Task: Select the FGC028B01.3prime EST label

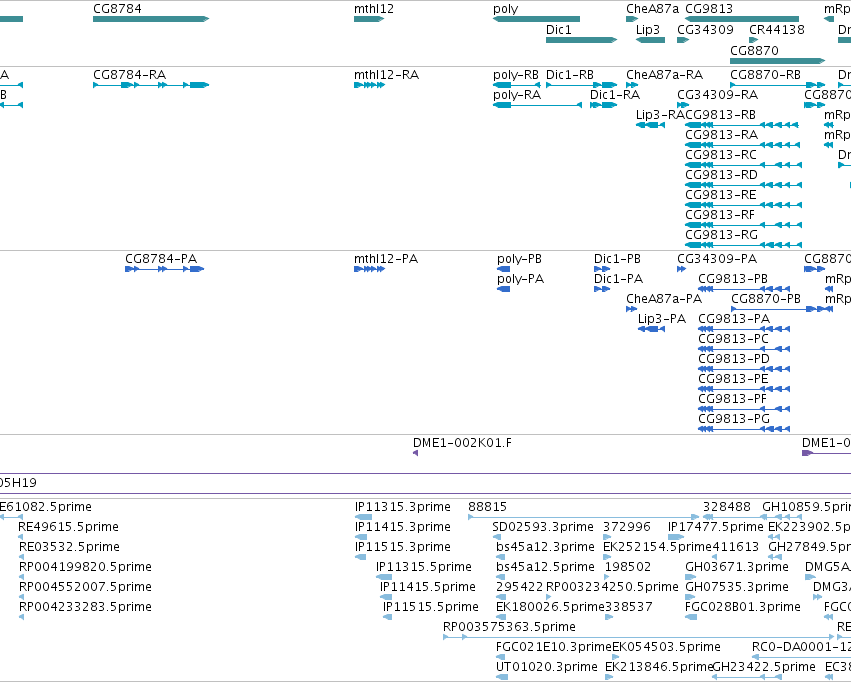Action: pyautogui.click(x=742, y=607)
